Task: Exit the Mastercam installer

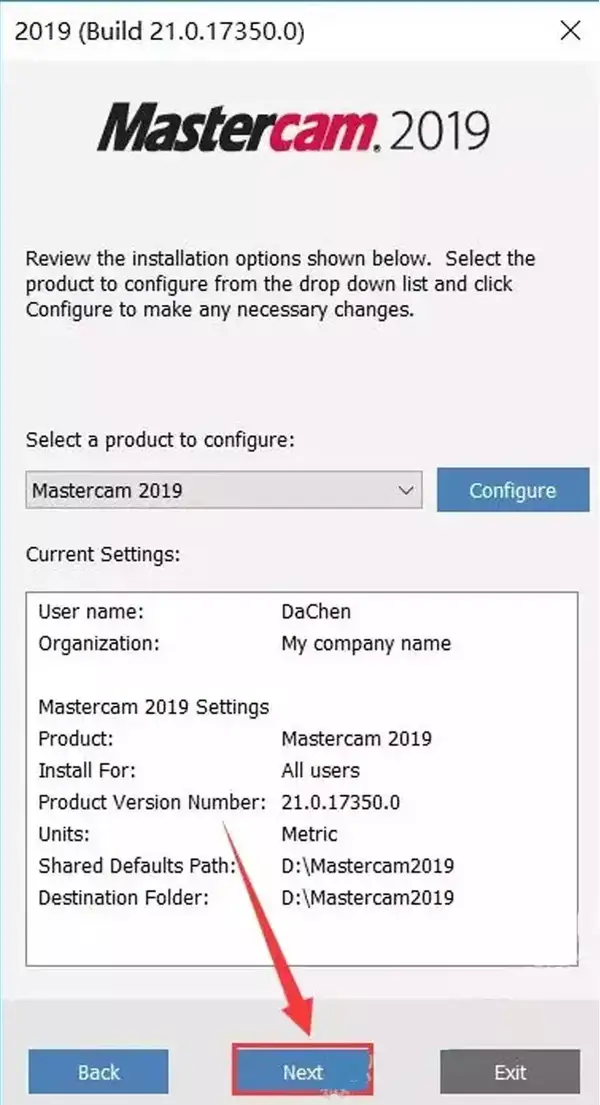Action: click(510, 1072)
